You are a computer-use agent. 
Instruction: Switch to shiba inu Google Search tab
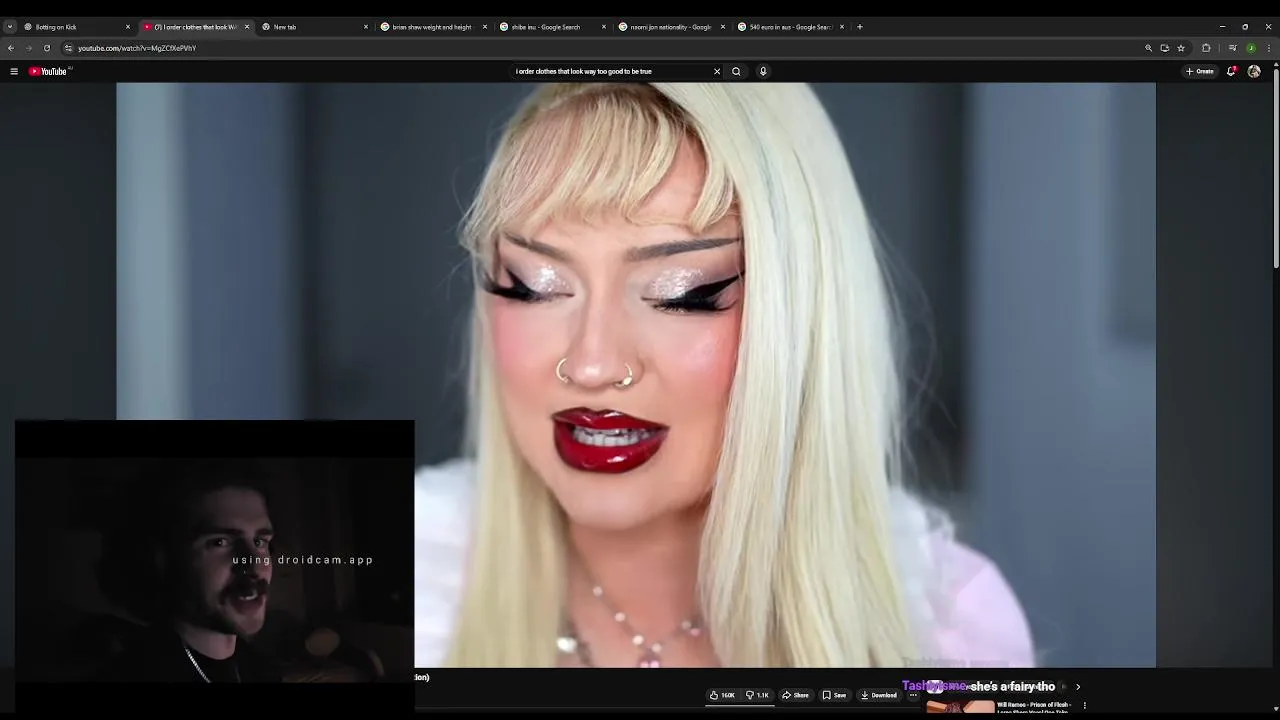pos(552,27)
